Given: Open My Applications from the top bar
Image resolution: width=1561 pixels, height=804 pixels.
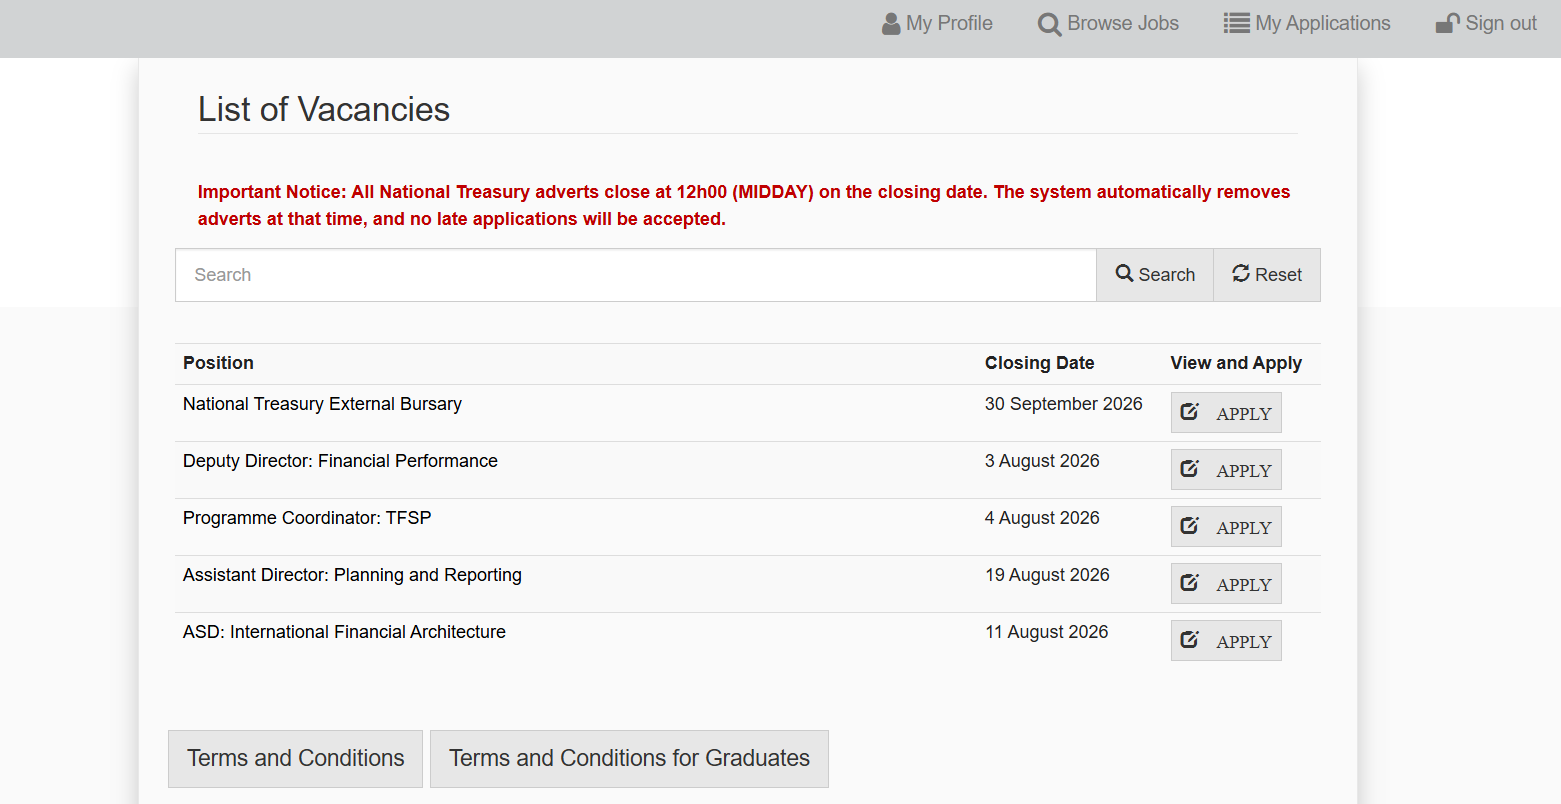Looking at the screenshot, I should [x=1307, y=24].
